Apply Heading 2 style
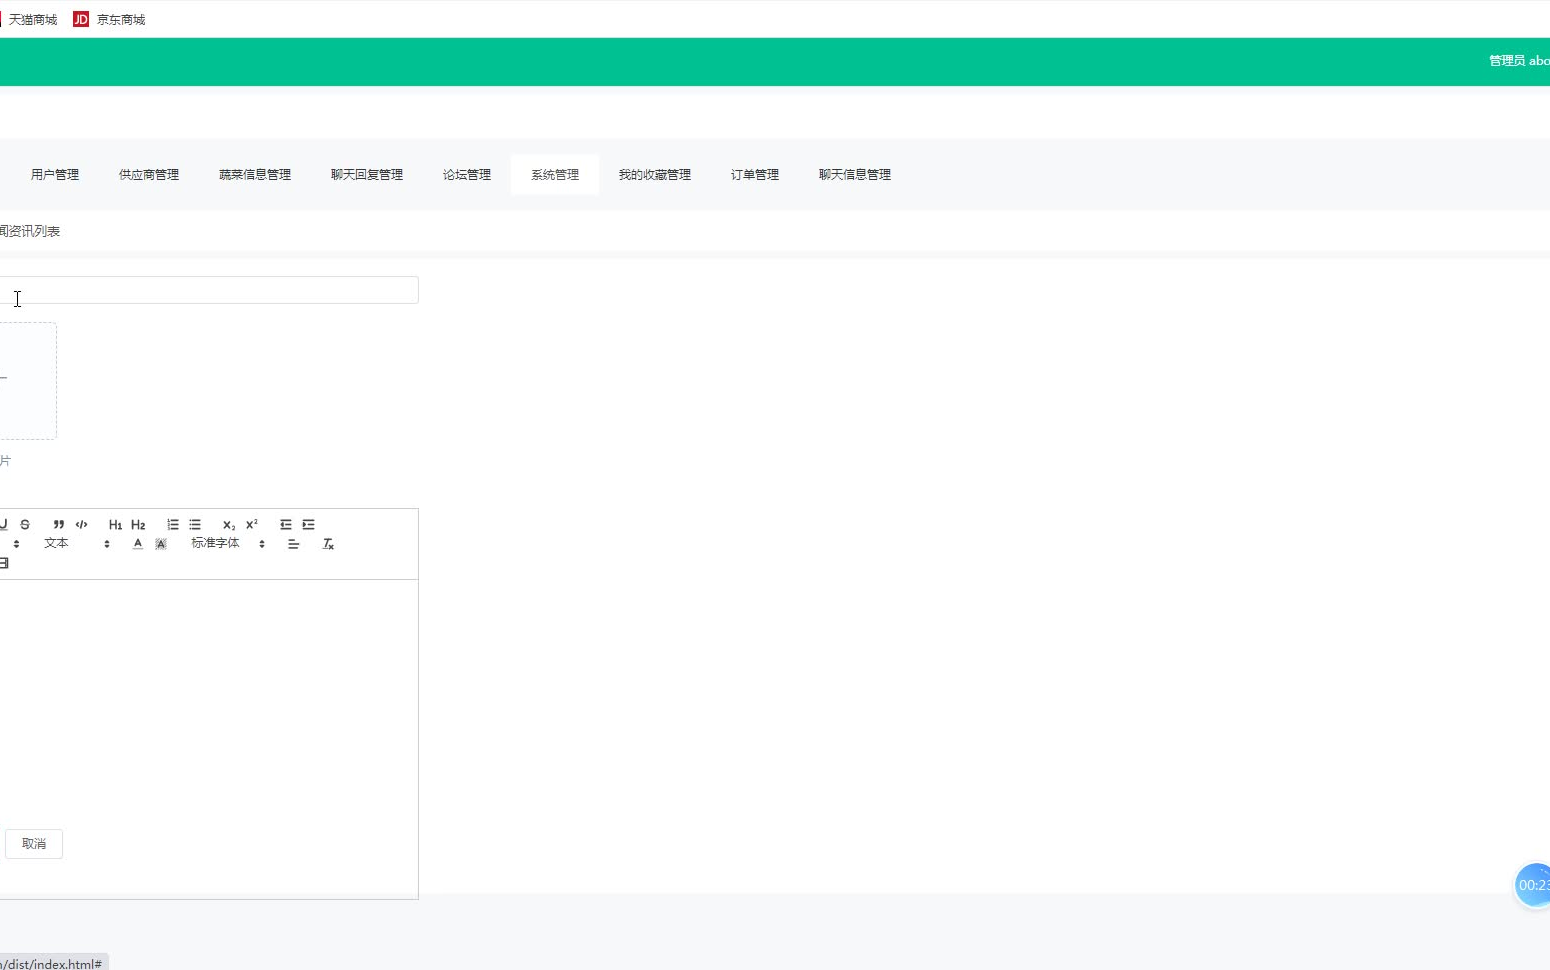Image resolution: width=1550 pixels, height=970 pixels. tap(138, 525)
